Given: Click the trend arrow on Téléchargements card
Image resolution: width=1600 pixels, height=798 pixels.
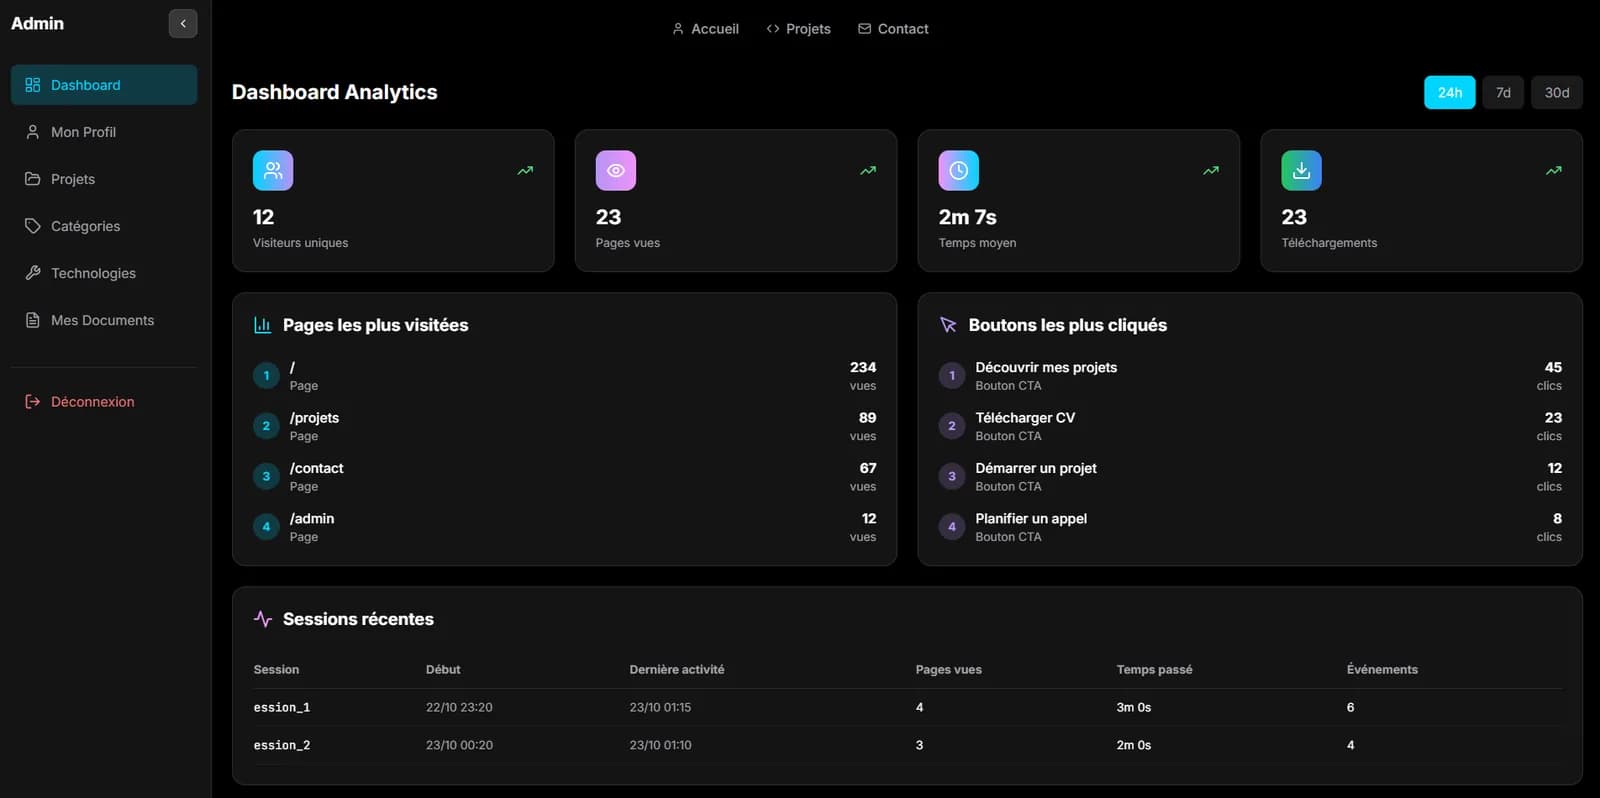Looking at the screenshot, I should [1554, 171].
